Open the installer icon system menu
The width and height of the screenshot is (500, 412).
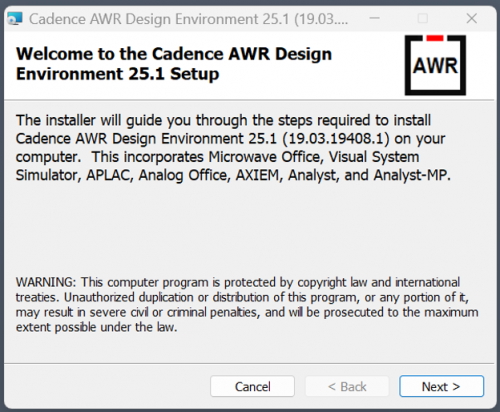point(15,19)
